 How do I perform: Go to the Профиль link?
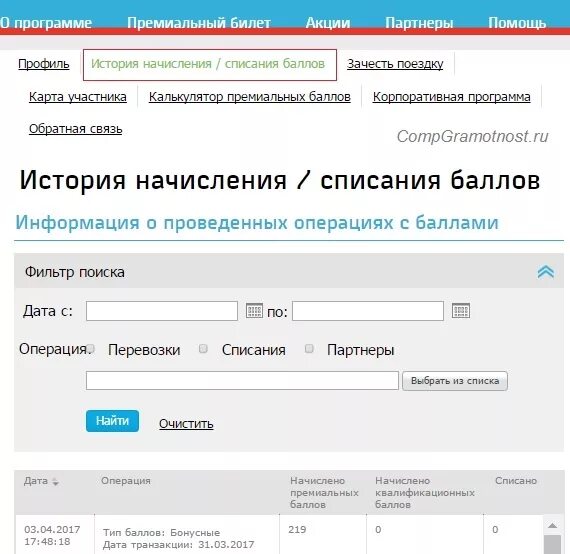pos(44,64)
